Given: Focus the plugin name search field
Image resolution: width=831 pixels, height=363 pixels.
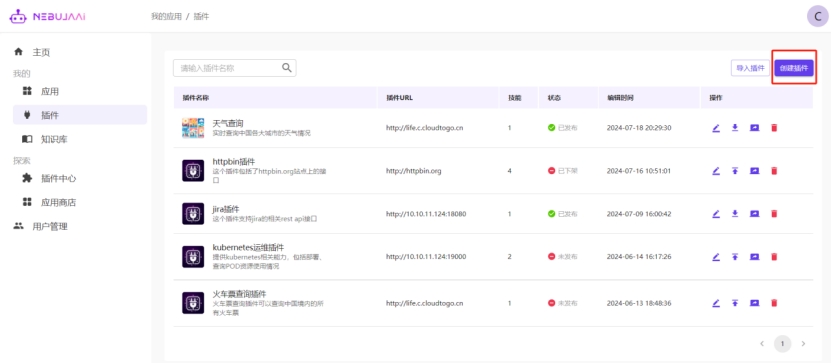Looking at the screenshot, I should (x=234, y=68).
